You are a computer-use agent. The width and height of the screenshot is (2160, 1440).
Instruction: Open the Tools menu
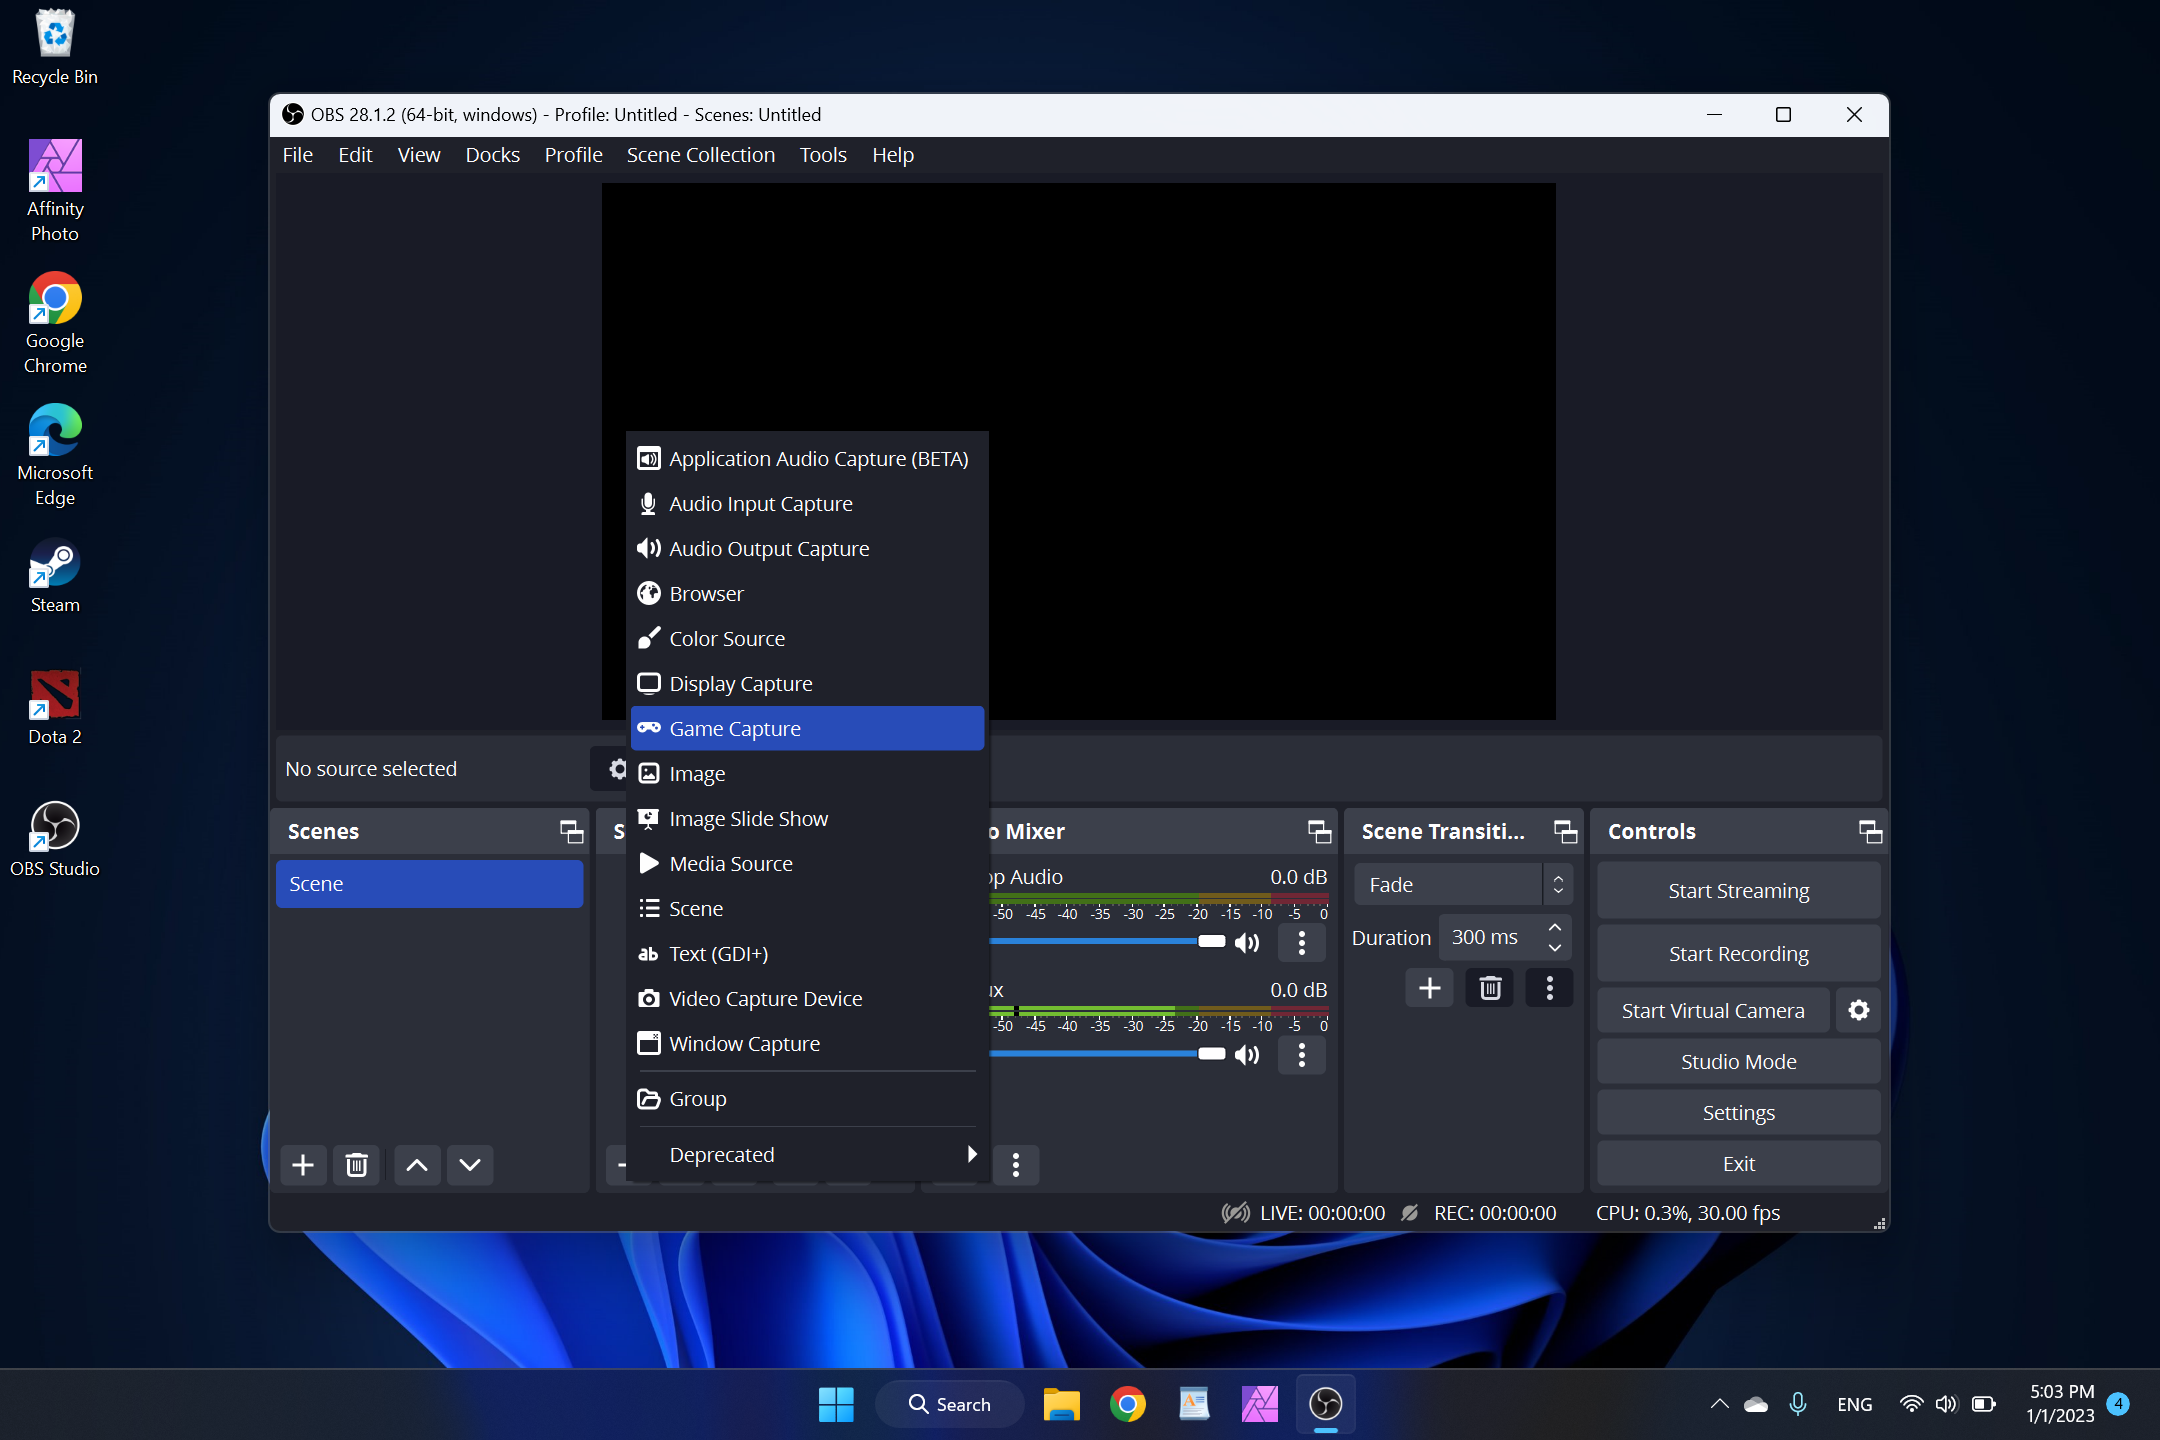pos(823,155)
